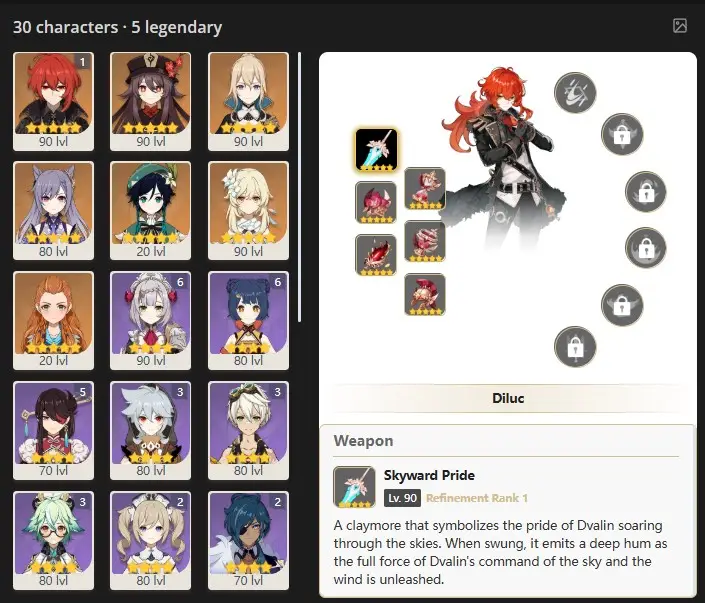Click the bottom locked constellation icon
This screenshot has width=705, height=603.
point(575,347)
